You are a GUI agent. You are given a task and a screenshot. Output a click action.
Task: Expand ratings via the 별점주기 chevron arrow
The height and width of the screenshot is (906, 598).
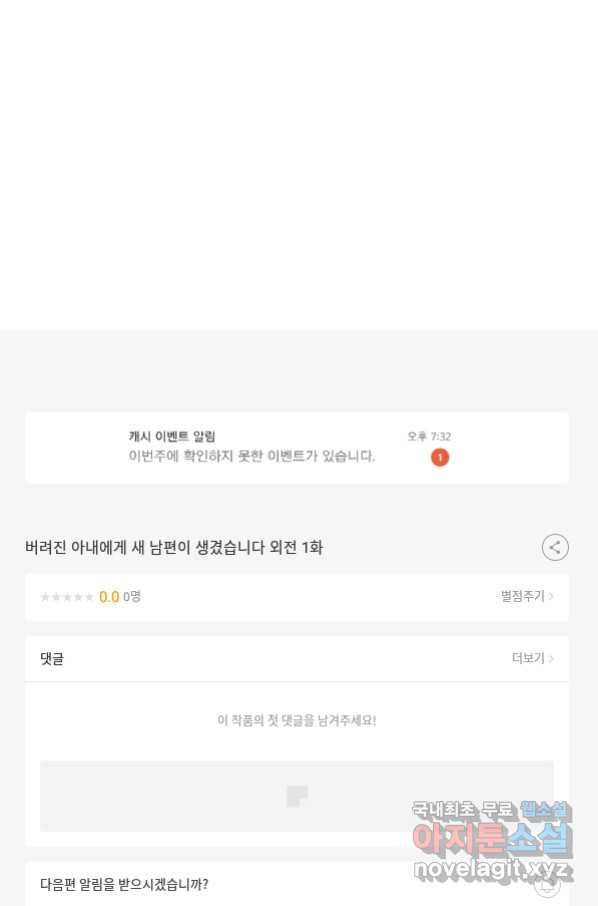click(551, 596)
